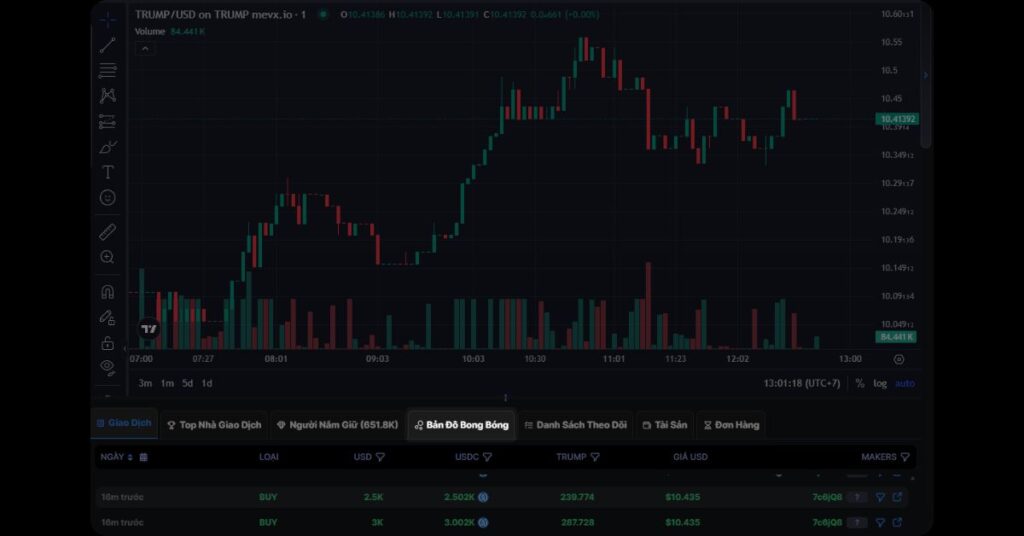This screenshot has height=536, width=1024.
Task: Click question badge in 3K row
Action: pos(857,522)
